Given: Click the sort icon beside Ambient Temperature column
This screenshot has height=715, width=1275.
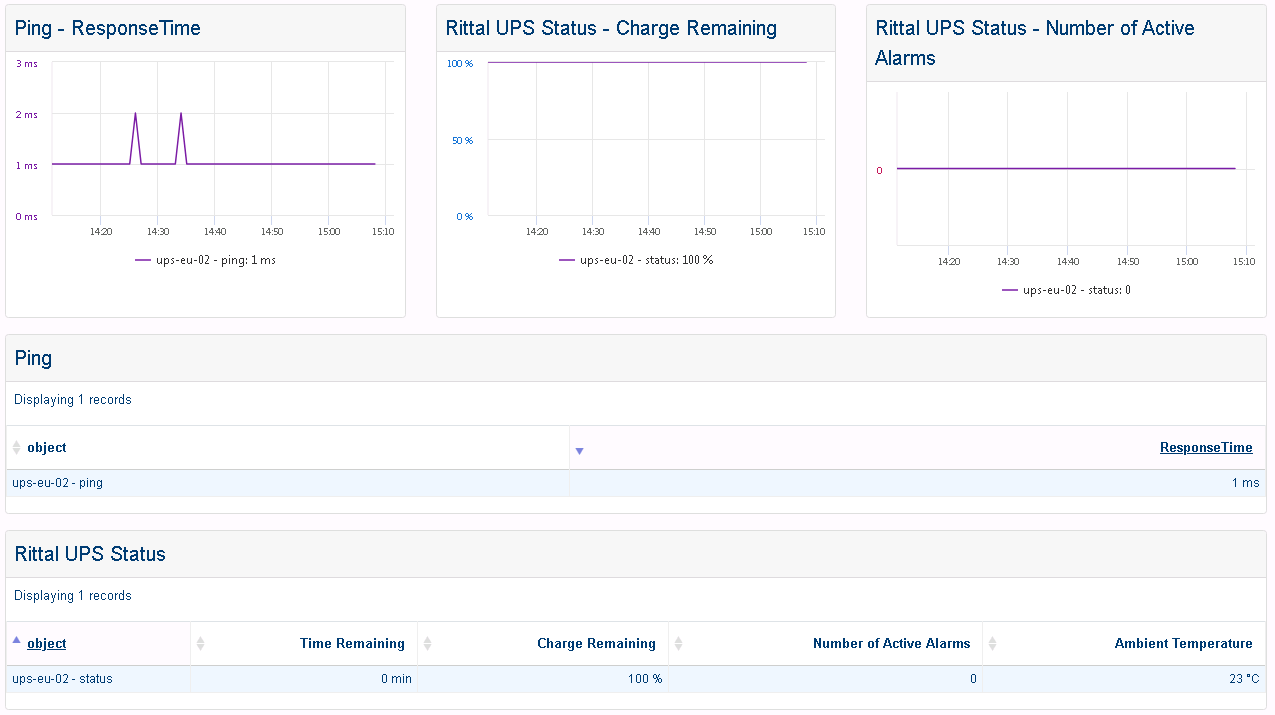Looking at the screenshot, I should (991, 643).
